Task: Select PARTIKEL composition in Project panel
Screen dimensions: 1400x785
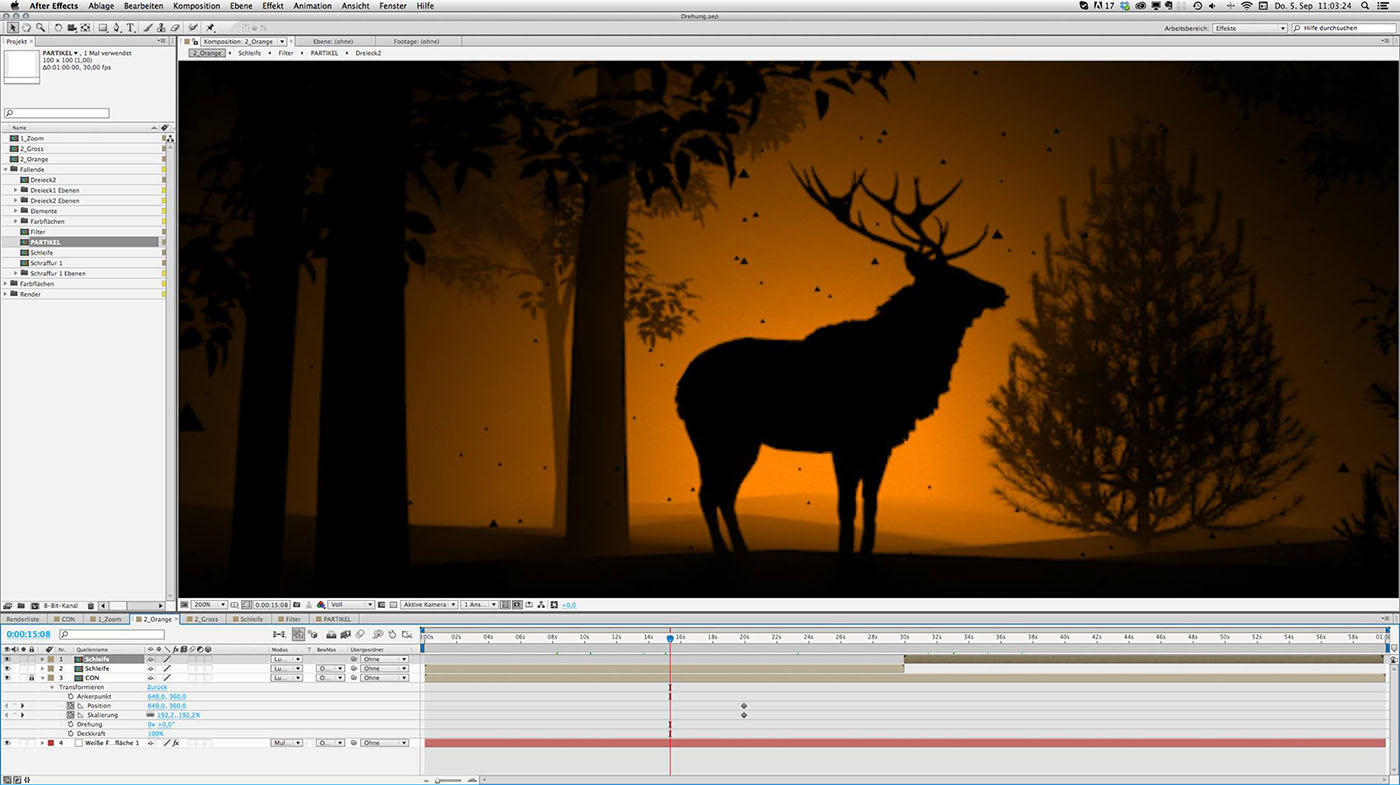Action: click(x=45, y=242)
